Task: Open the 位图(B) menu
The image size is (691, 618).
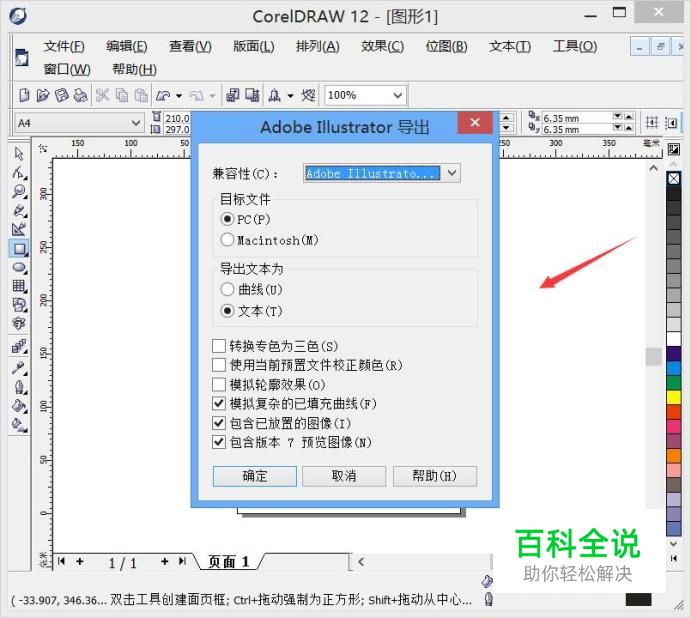Action: pyautogui.click(x=446, y=46)
